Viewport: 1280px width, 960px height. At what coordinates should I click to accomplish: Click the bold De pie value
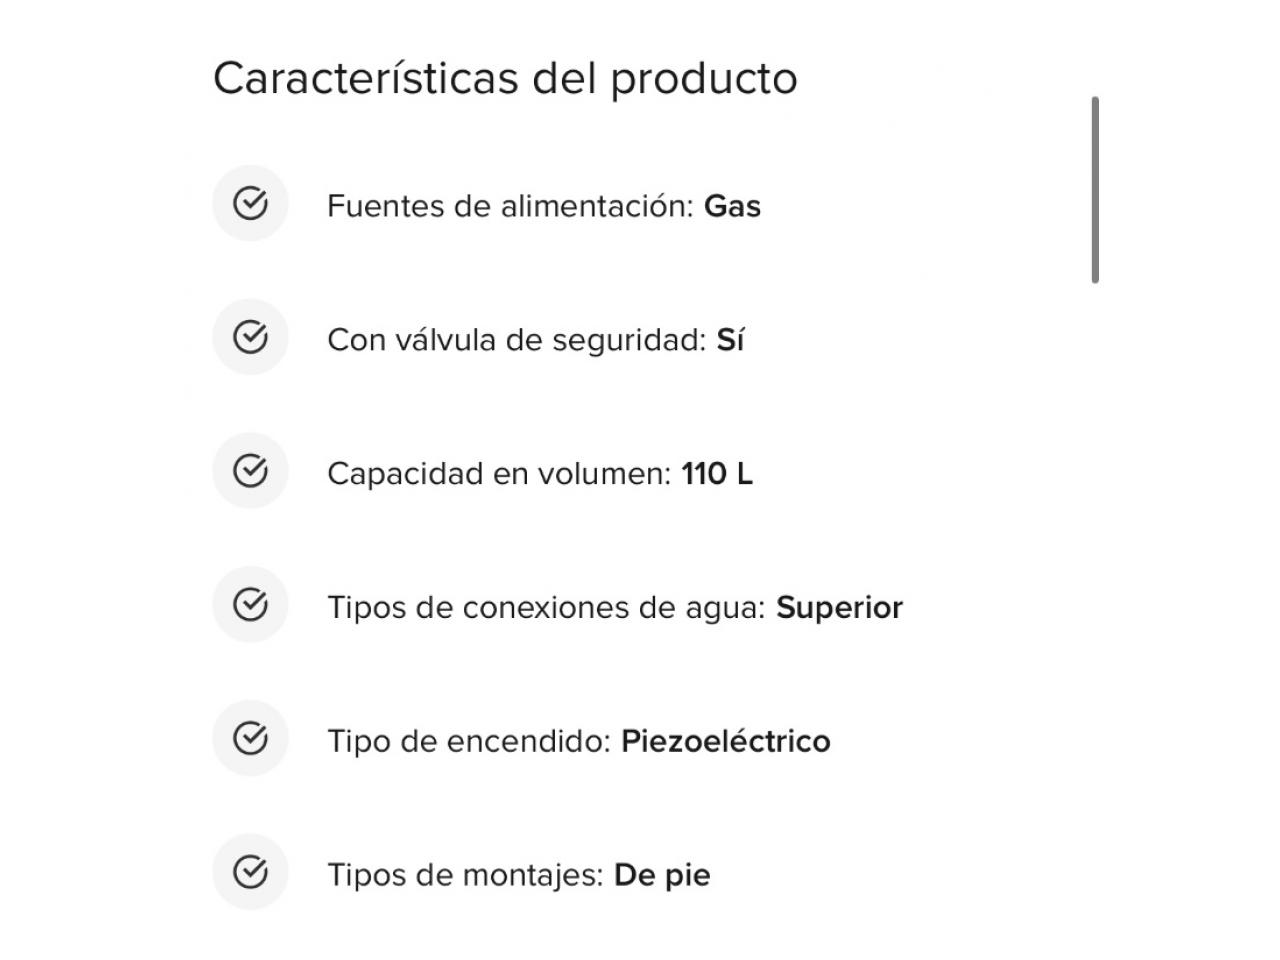662,876
